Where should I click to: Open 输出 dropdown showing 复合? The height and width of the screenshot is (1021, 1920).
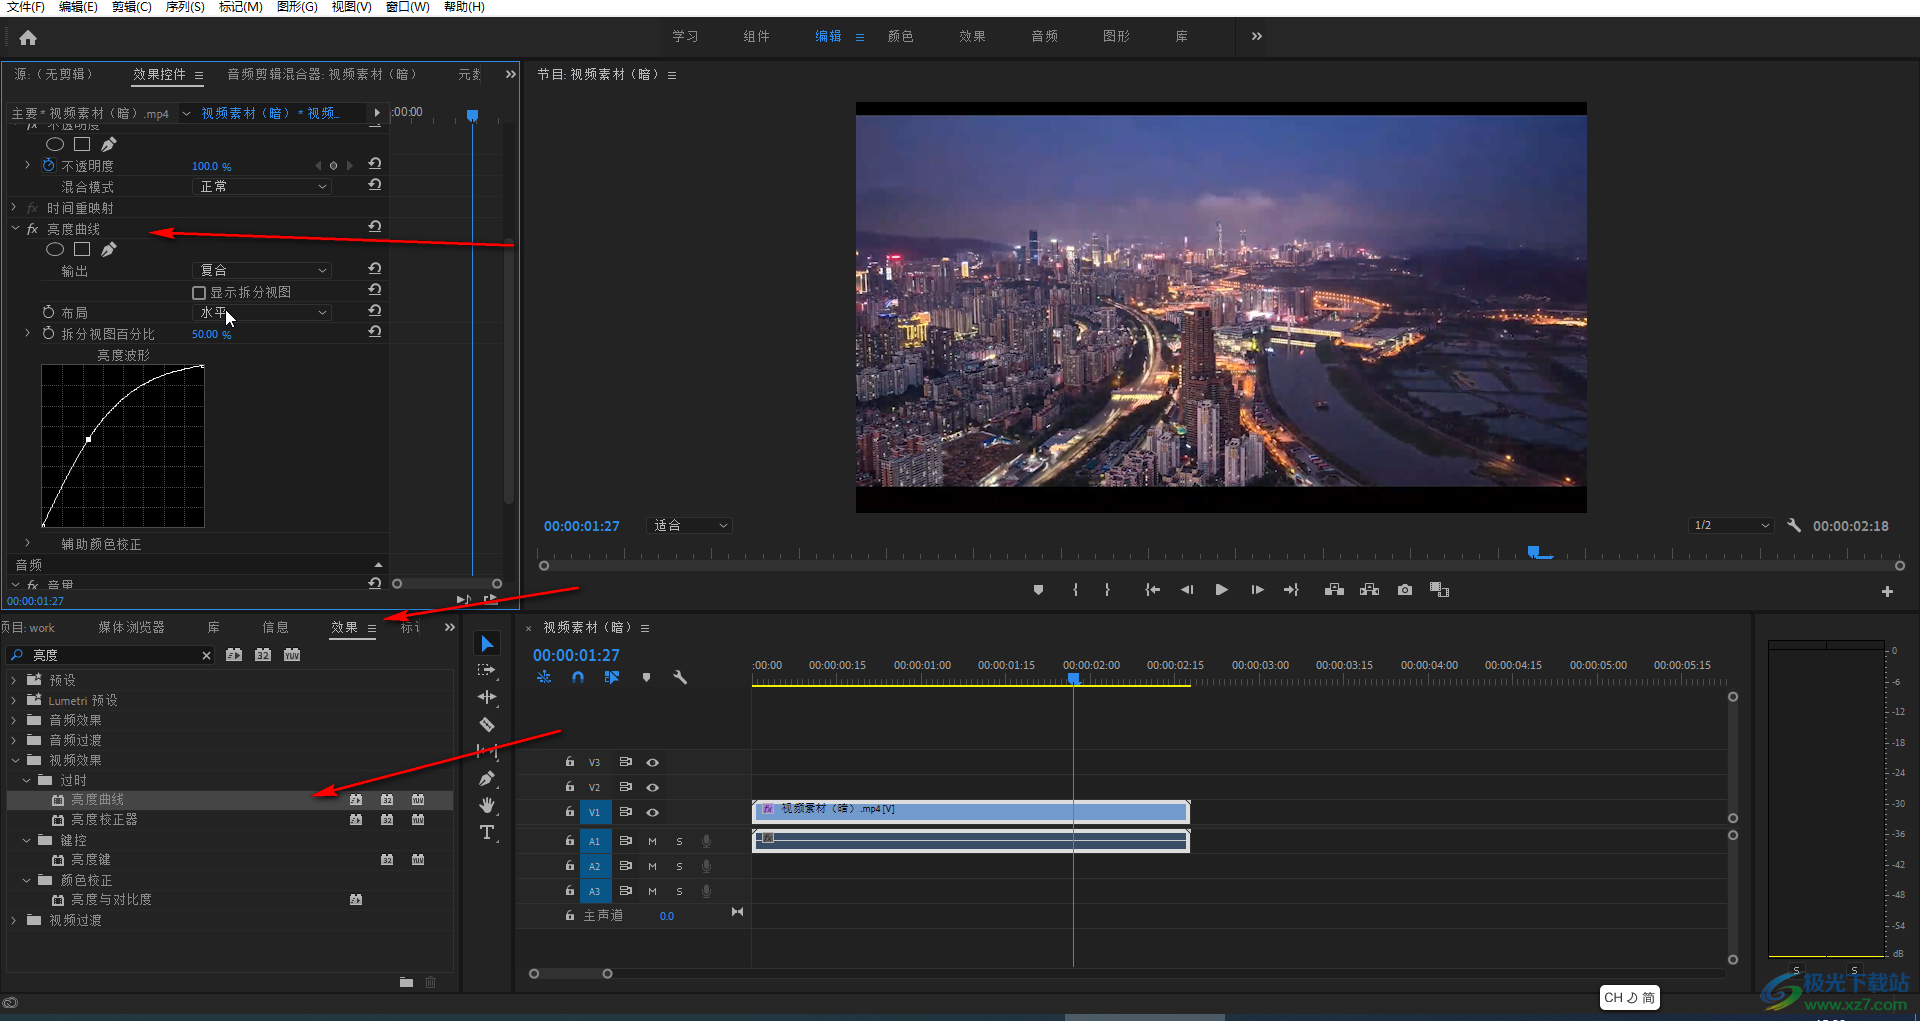click(262, 270)
